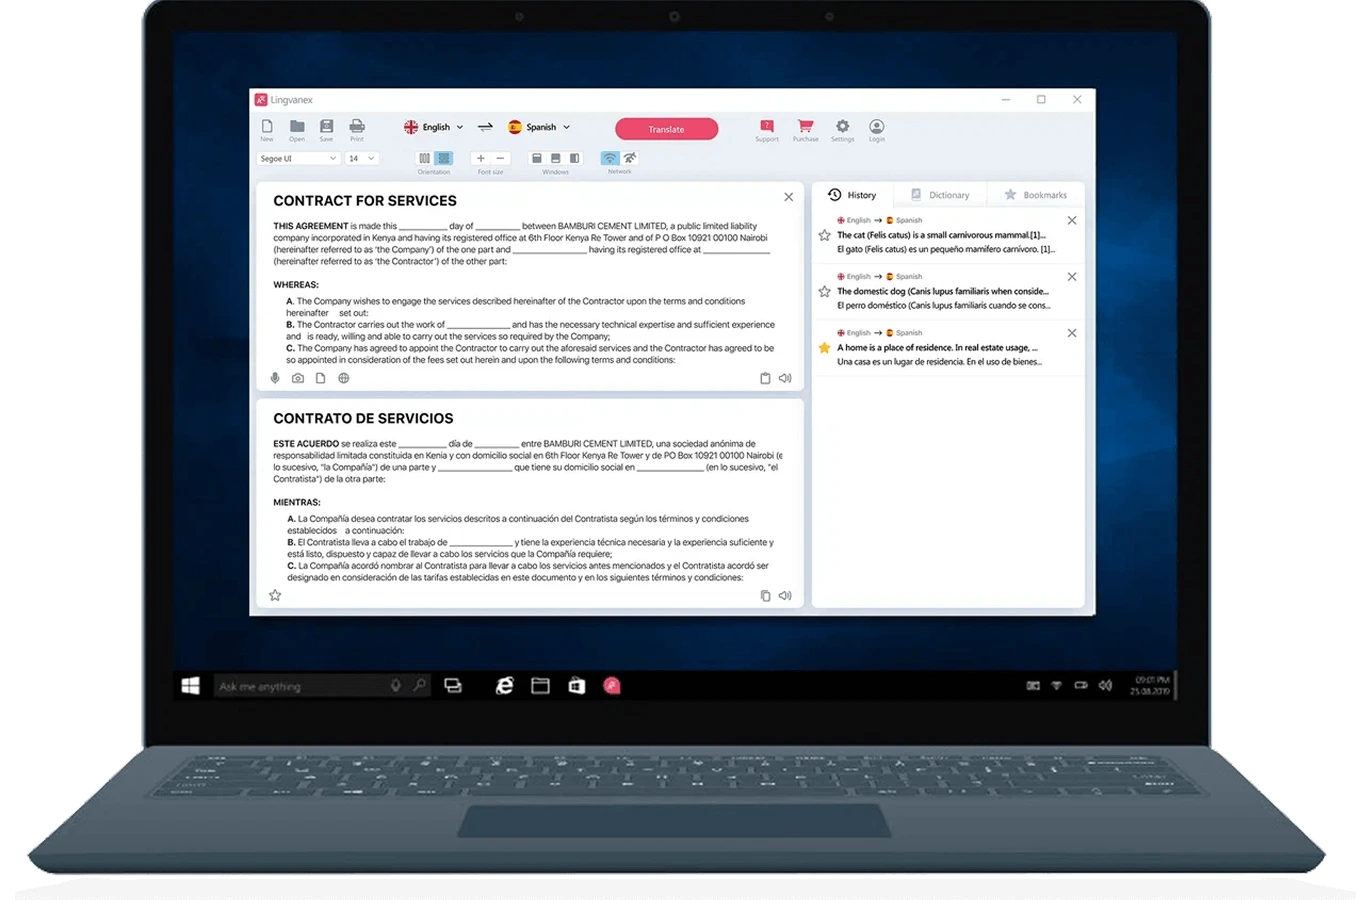
Task: Switch to offline network mode
Action: coord(630,158)
